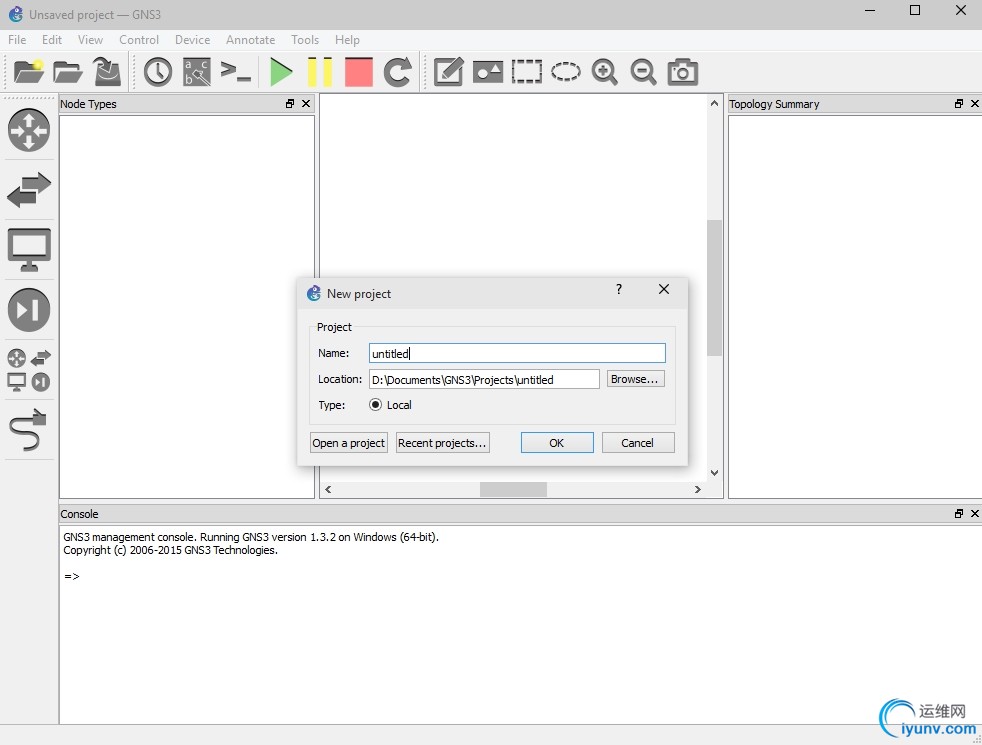982x745 pixels.
Task: Close the New project dialog
Action: coord(664,289)
